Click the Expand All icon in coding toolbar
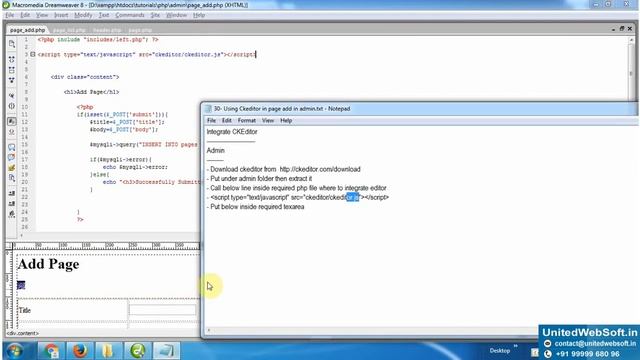This screenshot has width=640, height=360. pyautogui.click(x=12, y=80)
